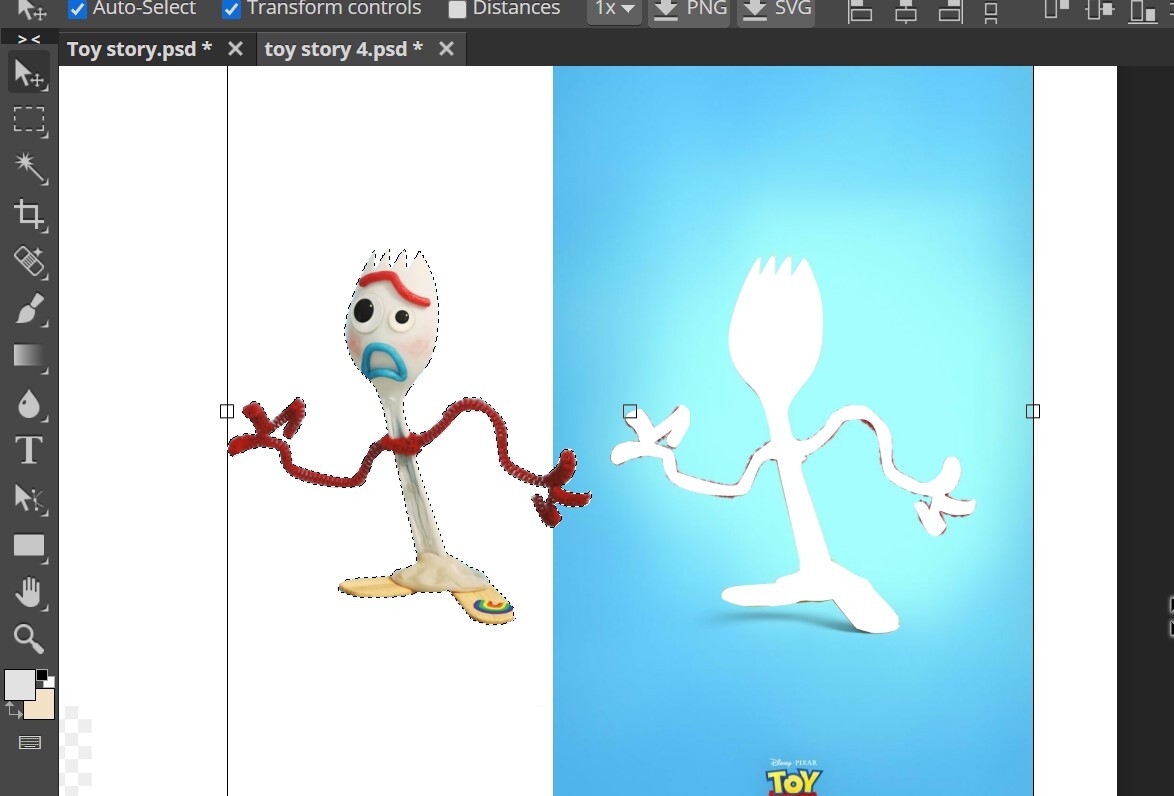Reset to default black and white colors
The image size is (1174, 796).
pyautogui.click(x=44, y=678)
